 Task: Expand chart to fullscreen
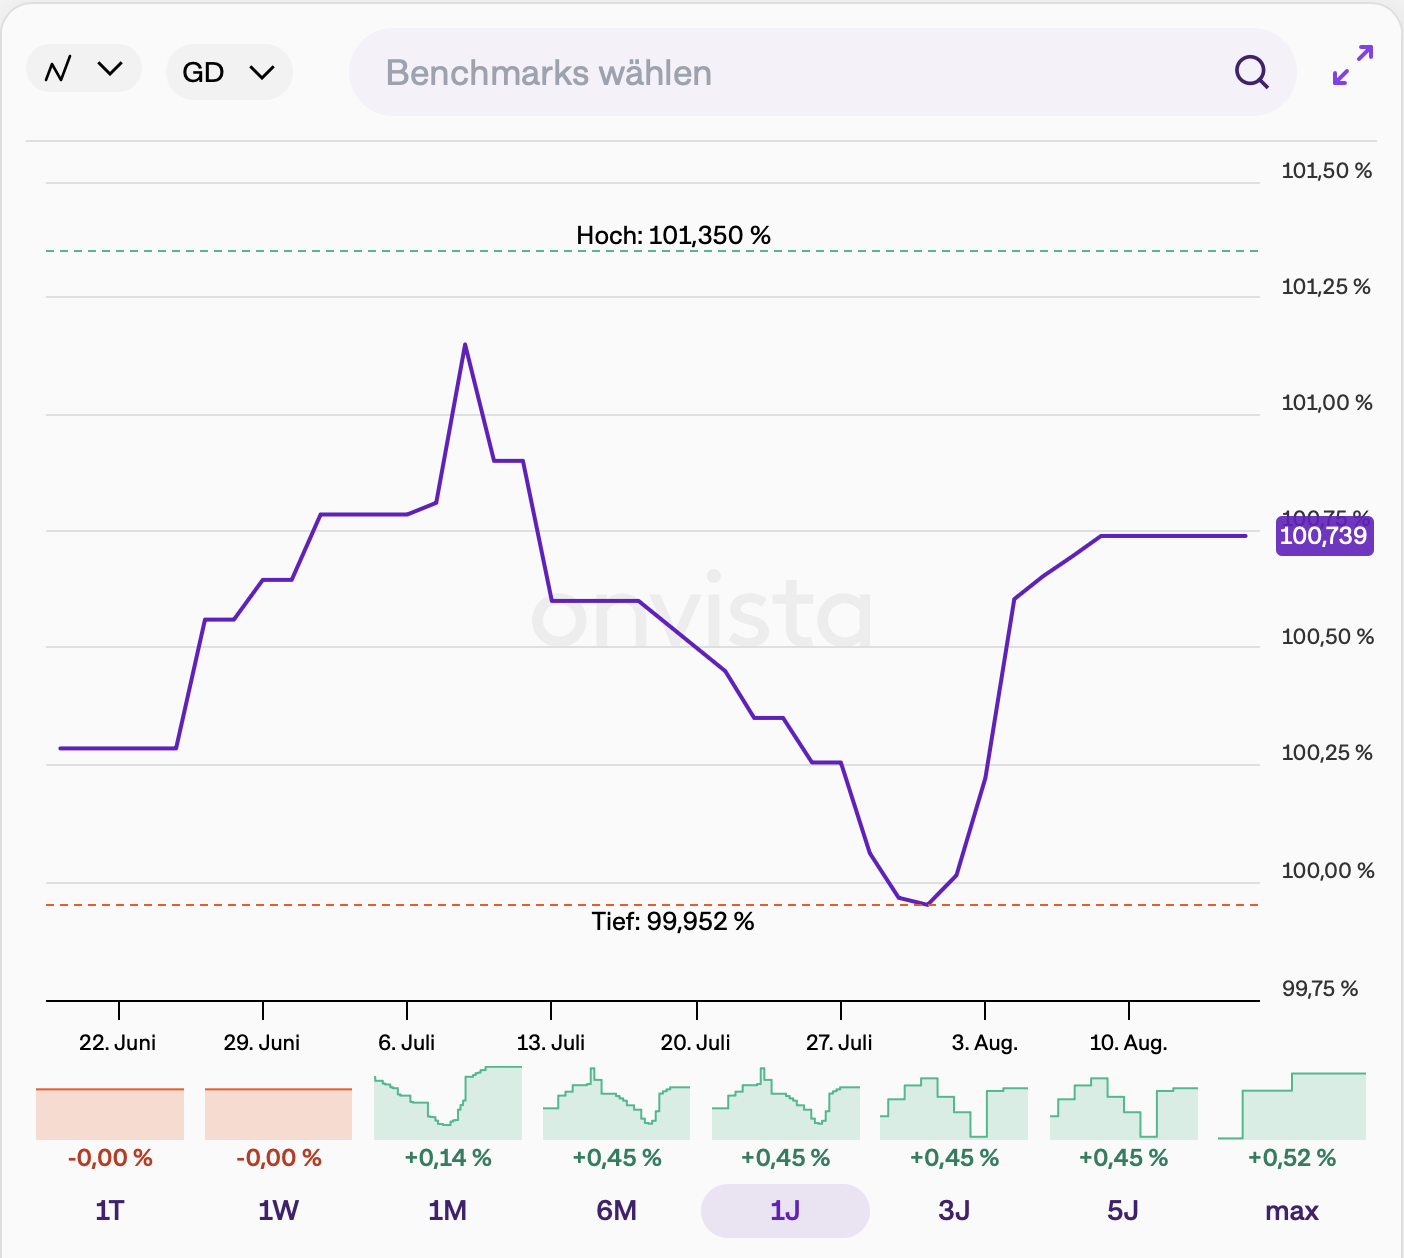(1353, 65)
